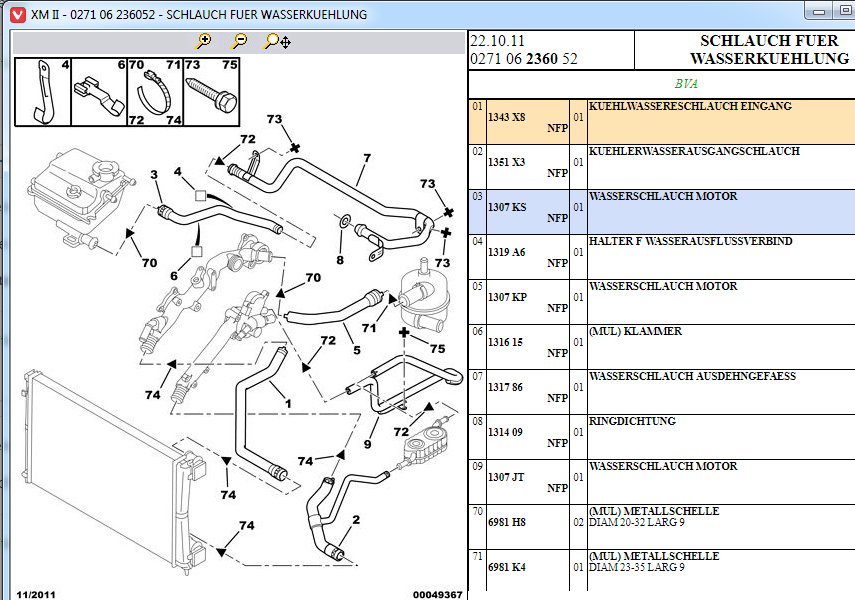Click callout number 9 on the diagram
The height and width of the screenshot is (600, 855).
(368, 445)
